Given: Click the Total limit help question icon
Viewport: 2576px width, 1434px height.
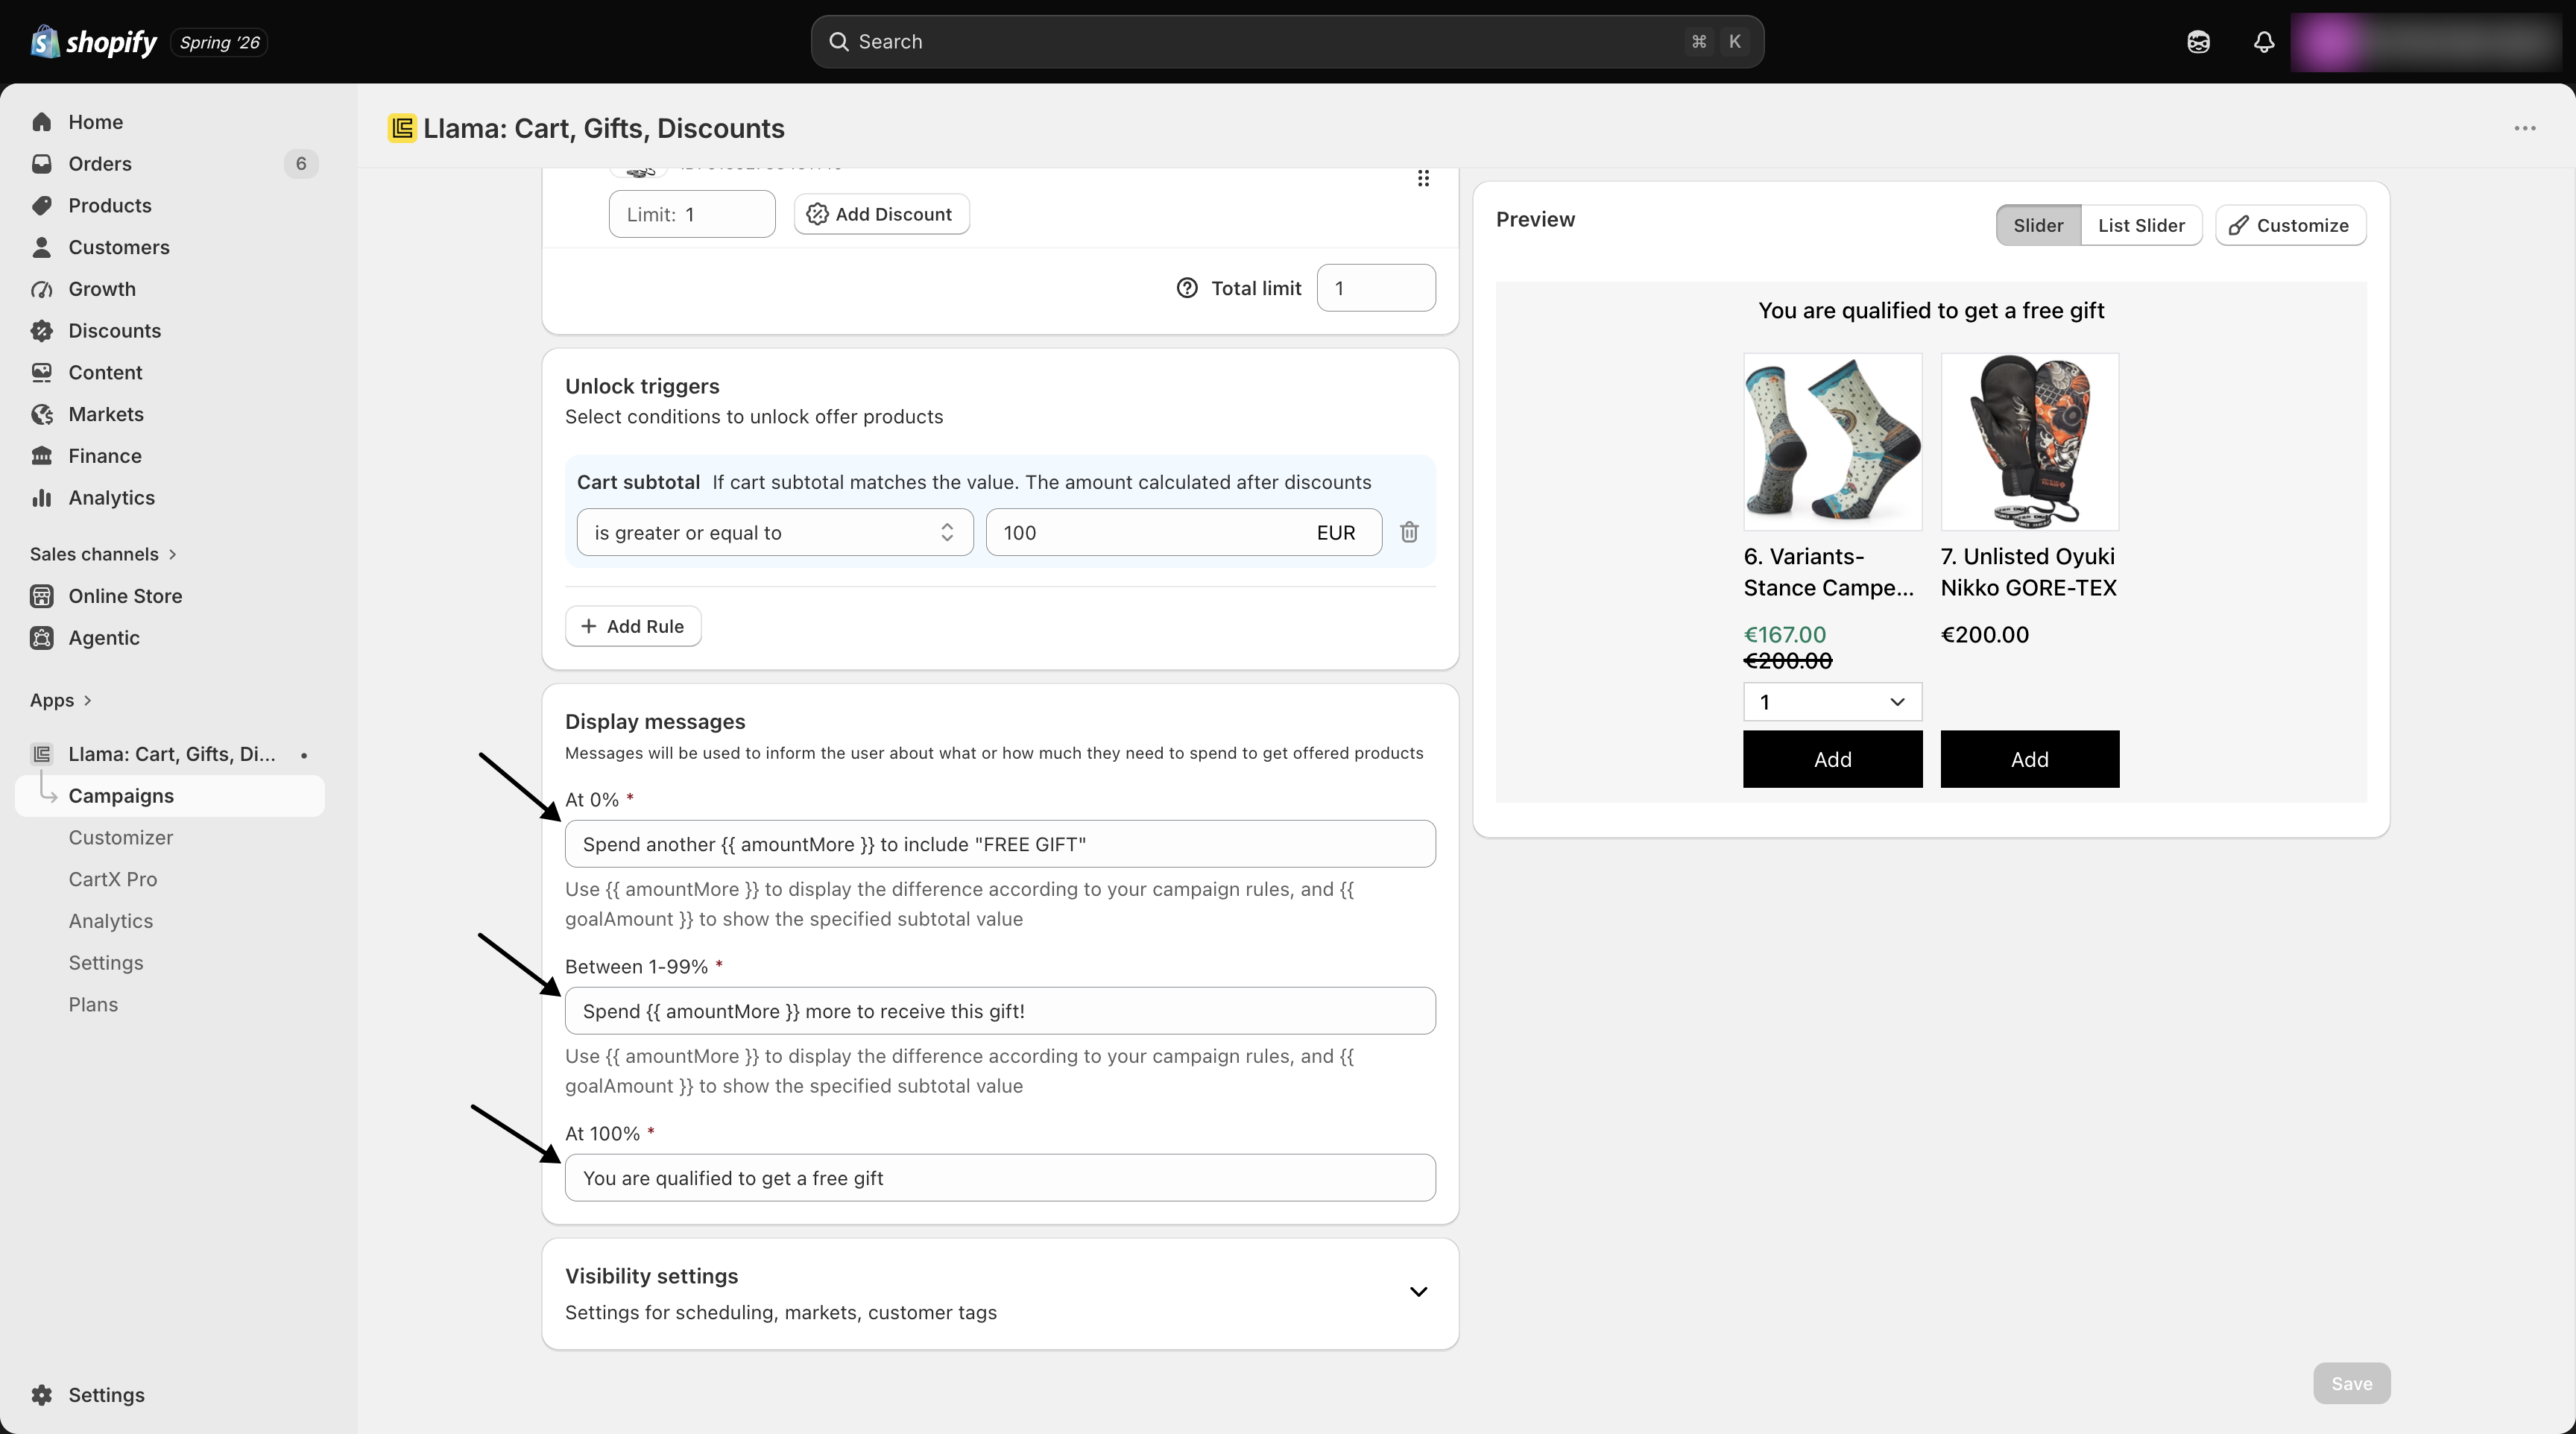Looking at the screenshot, I should pos(1187,288).
